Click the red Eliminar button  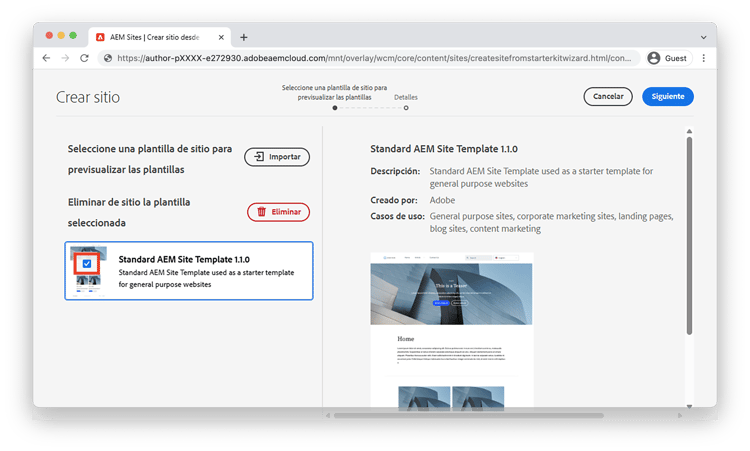[x=278, y=212]
